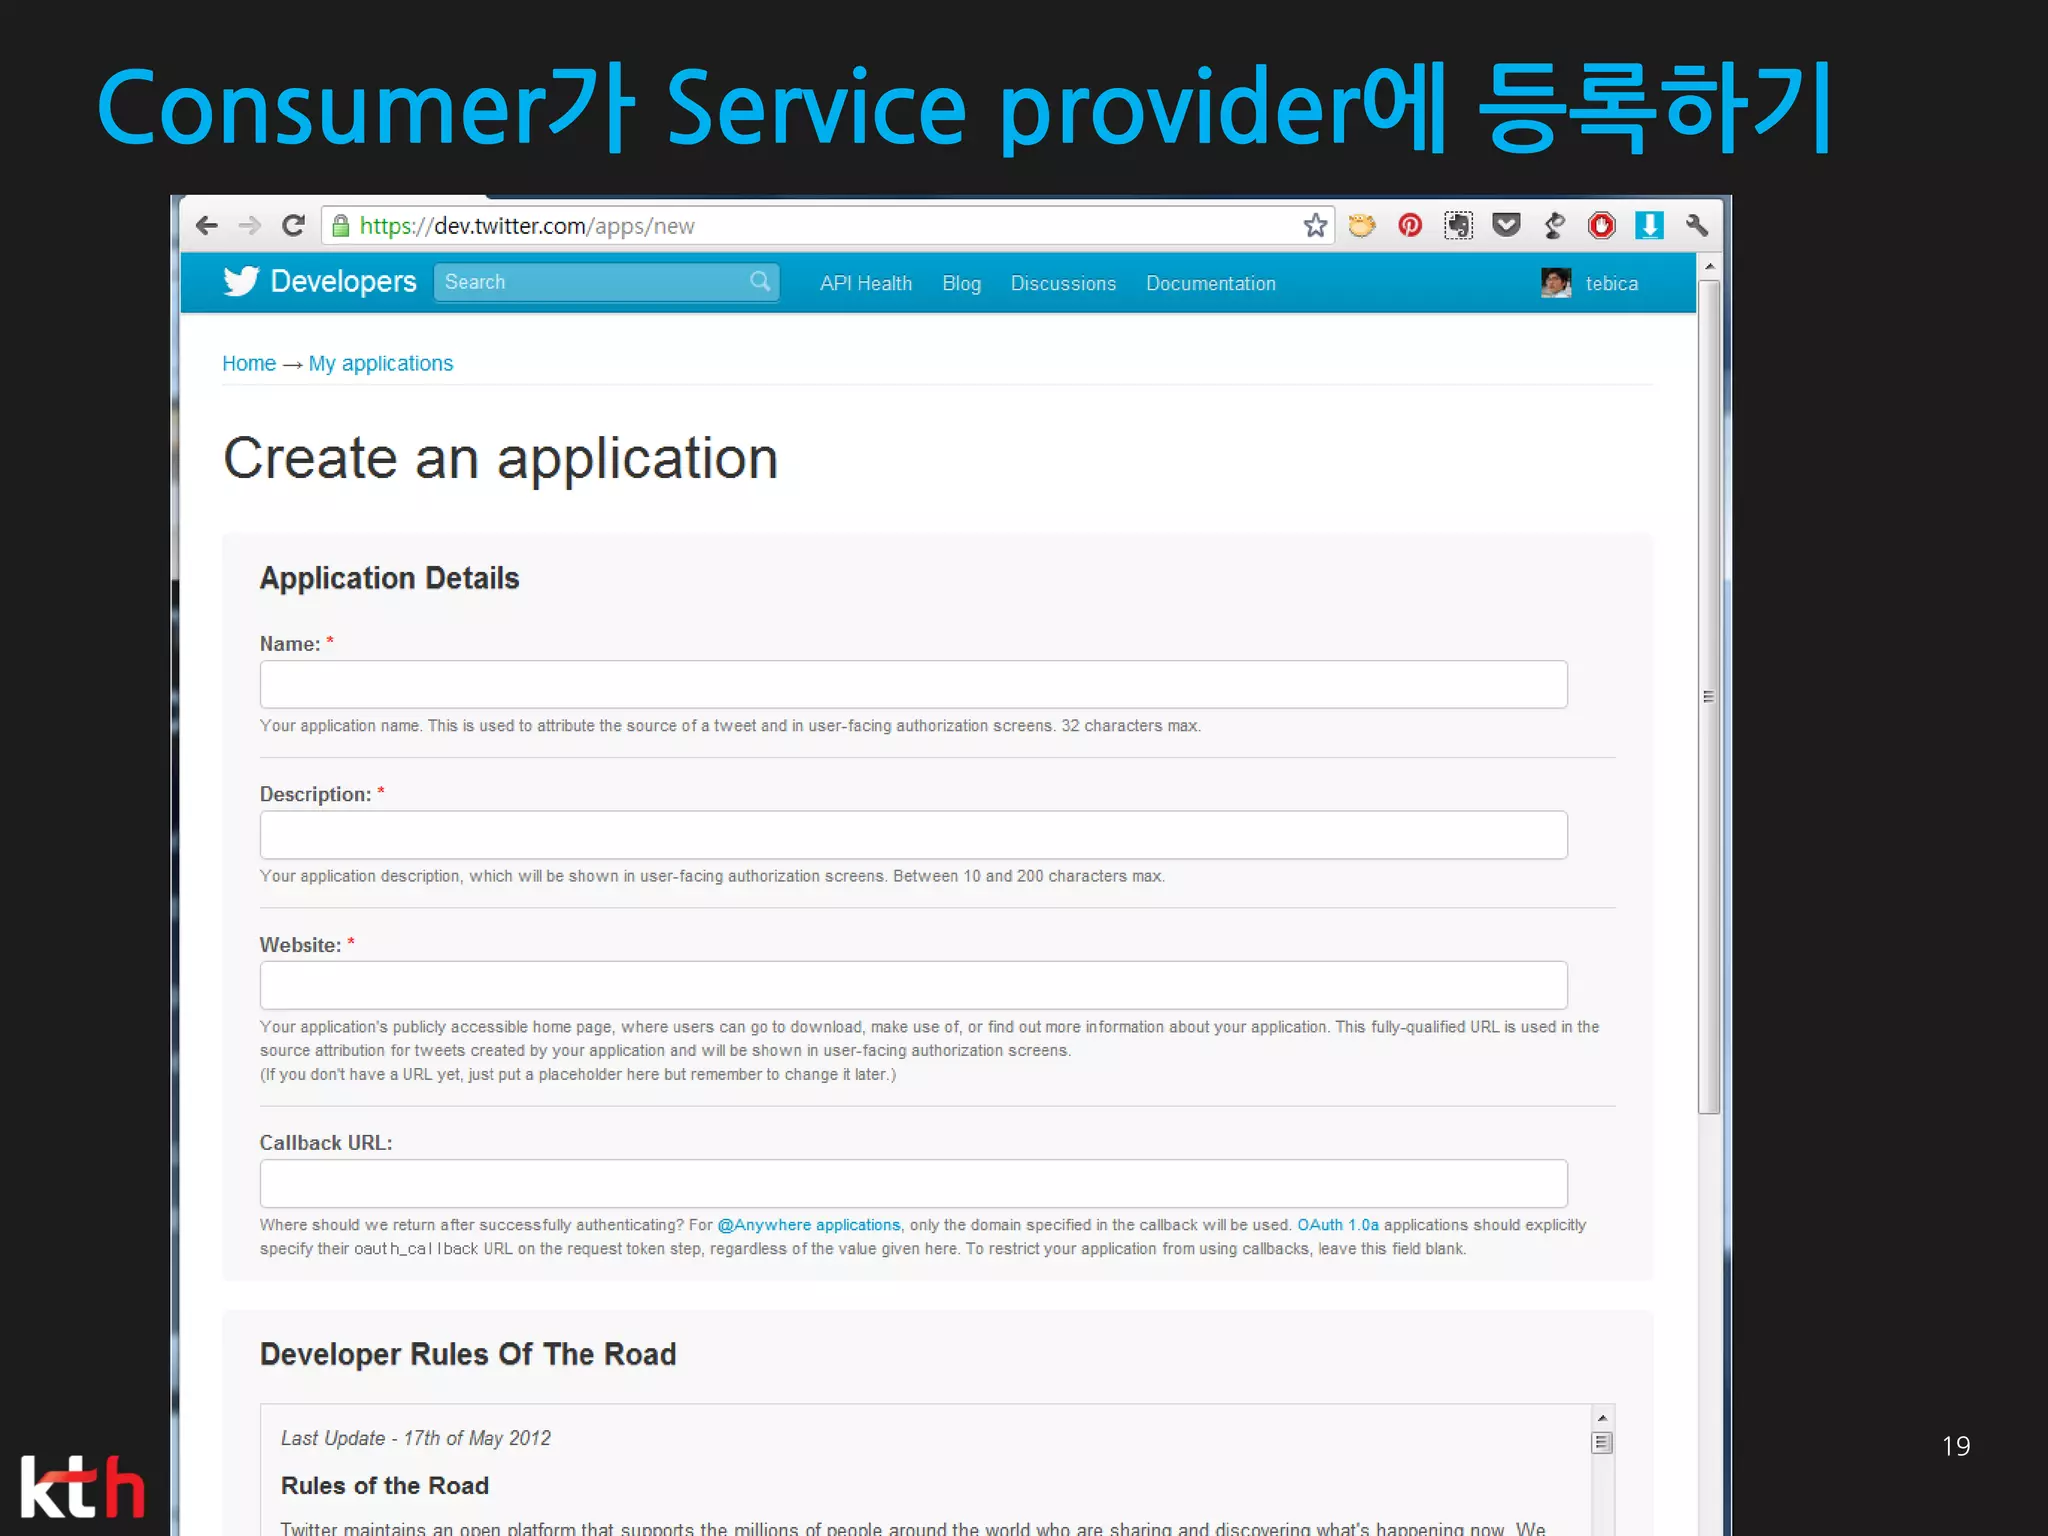Click the Website input field

913,986
